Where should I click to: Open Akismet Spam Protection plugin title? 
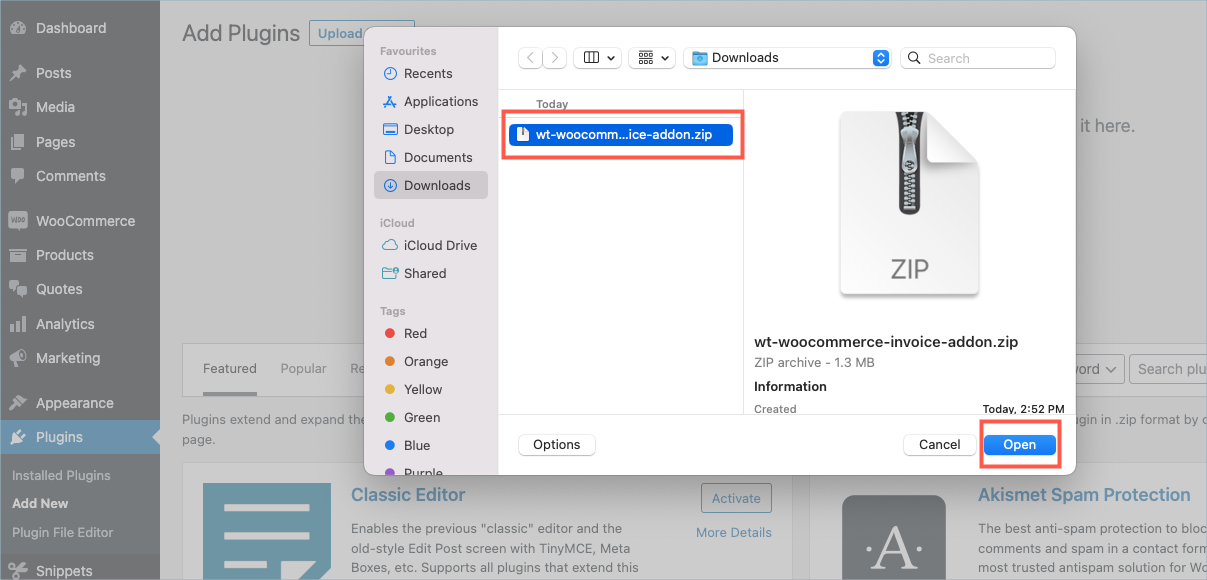(x=1084, y=494)
